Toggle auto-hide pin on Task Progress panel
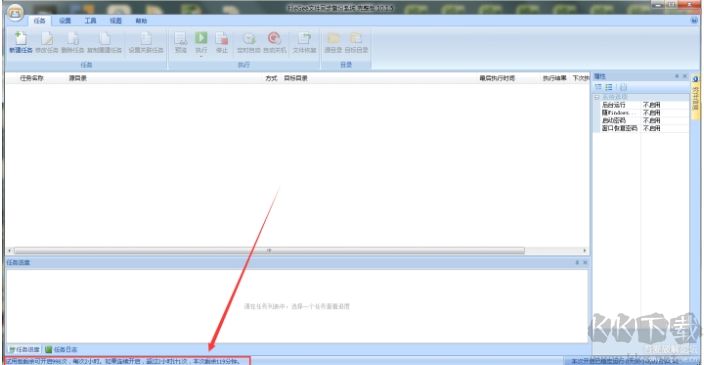Viewport: 704px width, 365px height. 577,262
